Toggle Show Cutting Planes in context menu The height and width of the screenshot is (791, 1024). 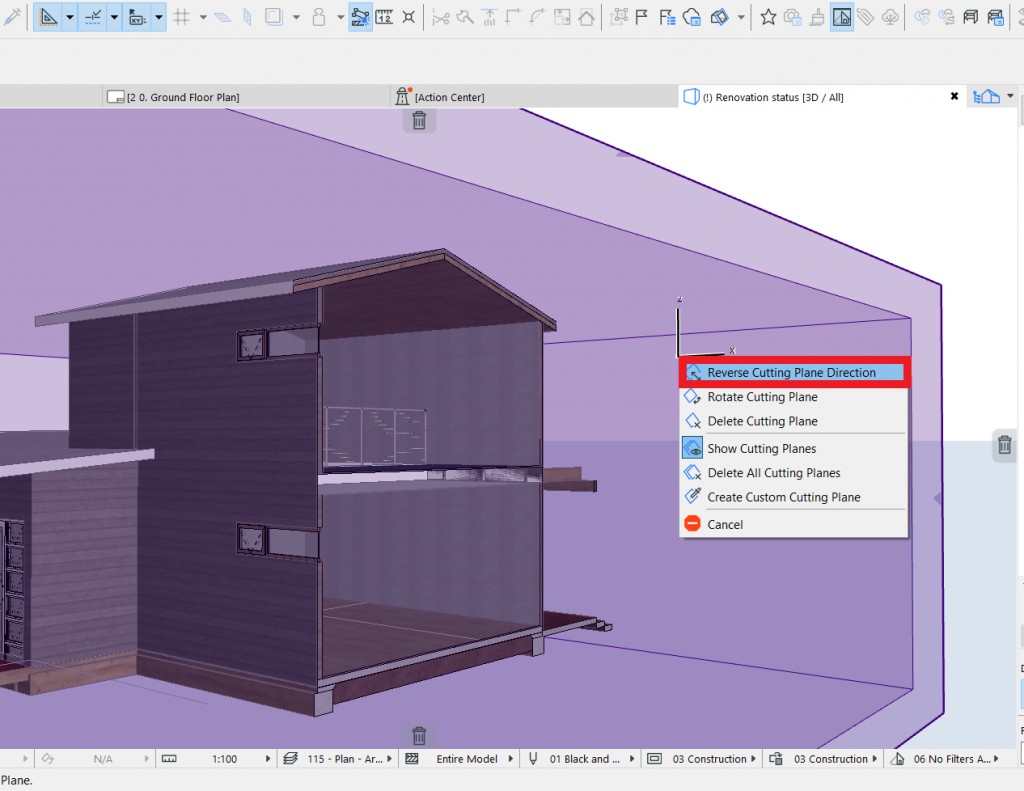793,449
